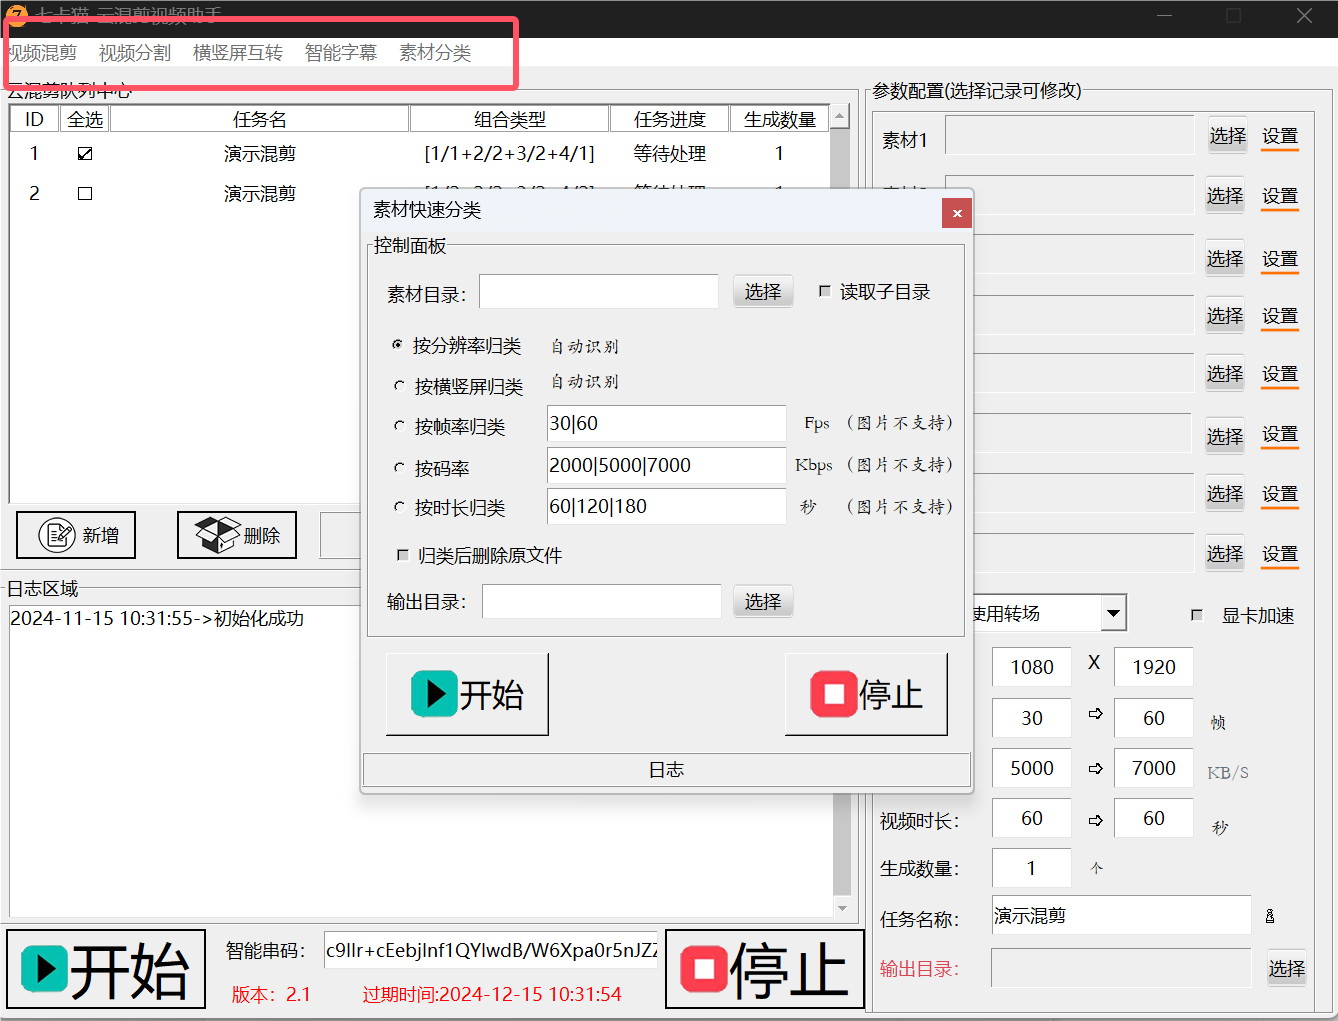The height and width of the screenshot is (1021, 1338).
Task: Click 选择 next to 素材目录 field
Action: (x=763, y=291)
